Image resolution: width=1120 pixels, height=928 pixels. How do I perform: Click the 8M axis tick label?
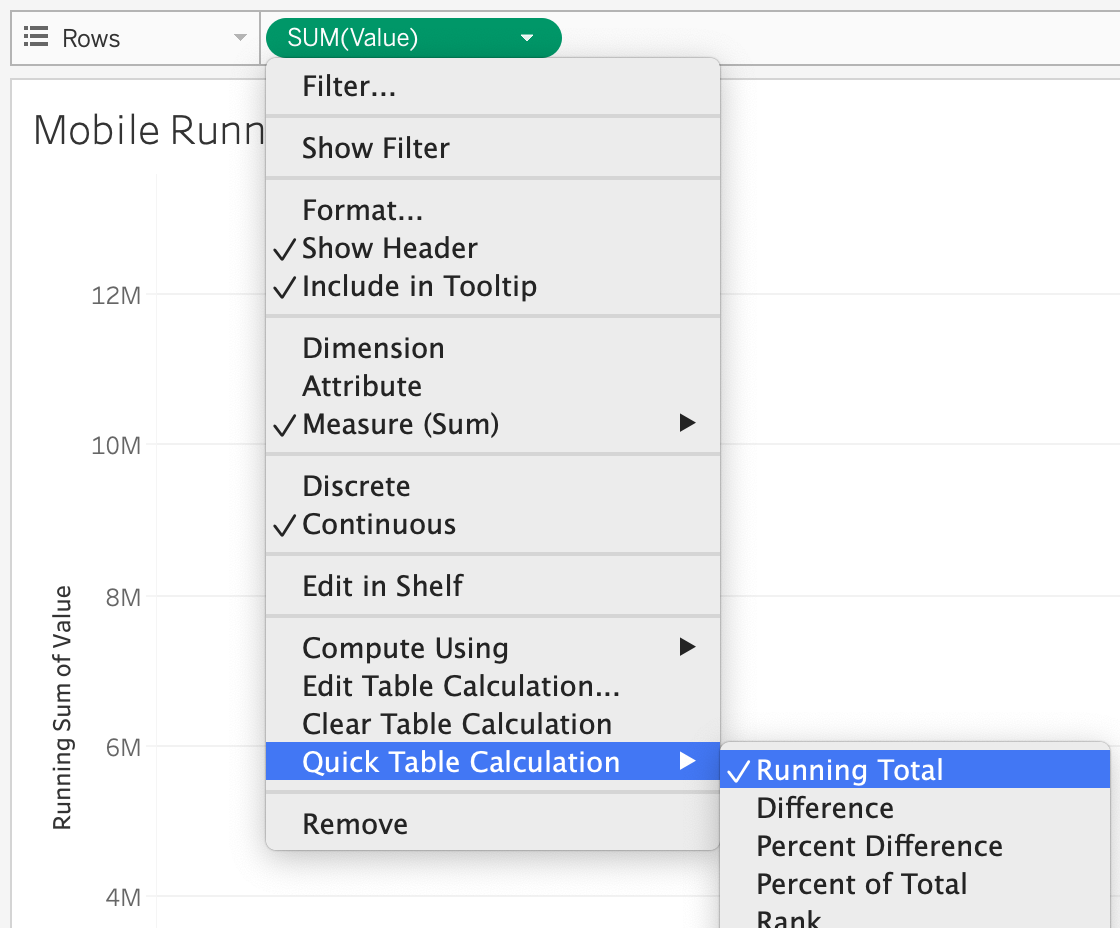pyautogui.click(x=123, y=597)
